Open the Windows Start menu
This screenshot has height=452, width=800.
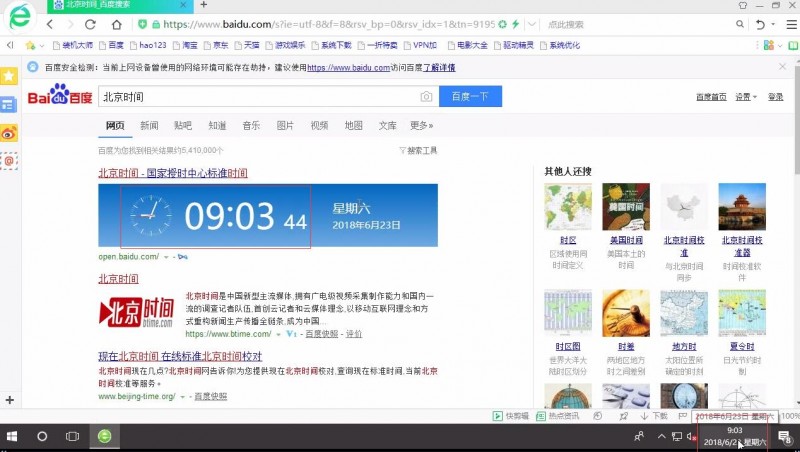(12, 436)
